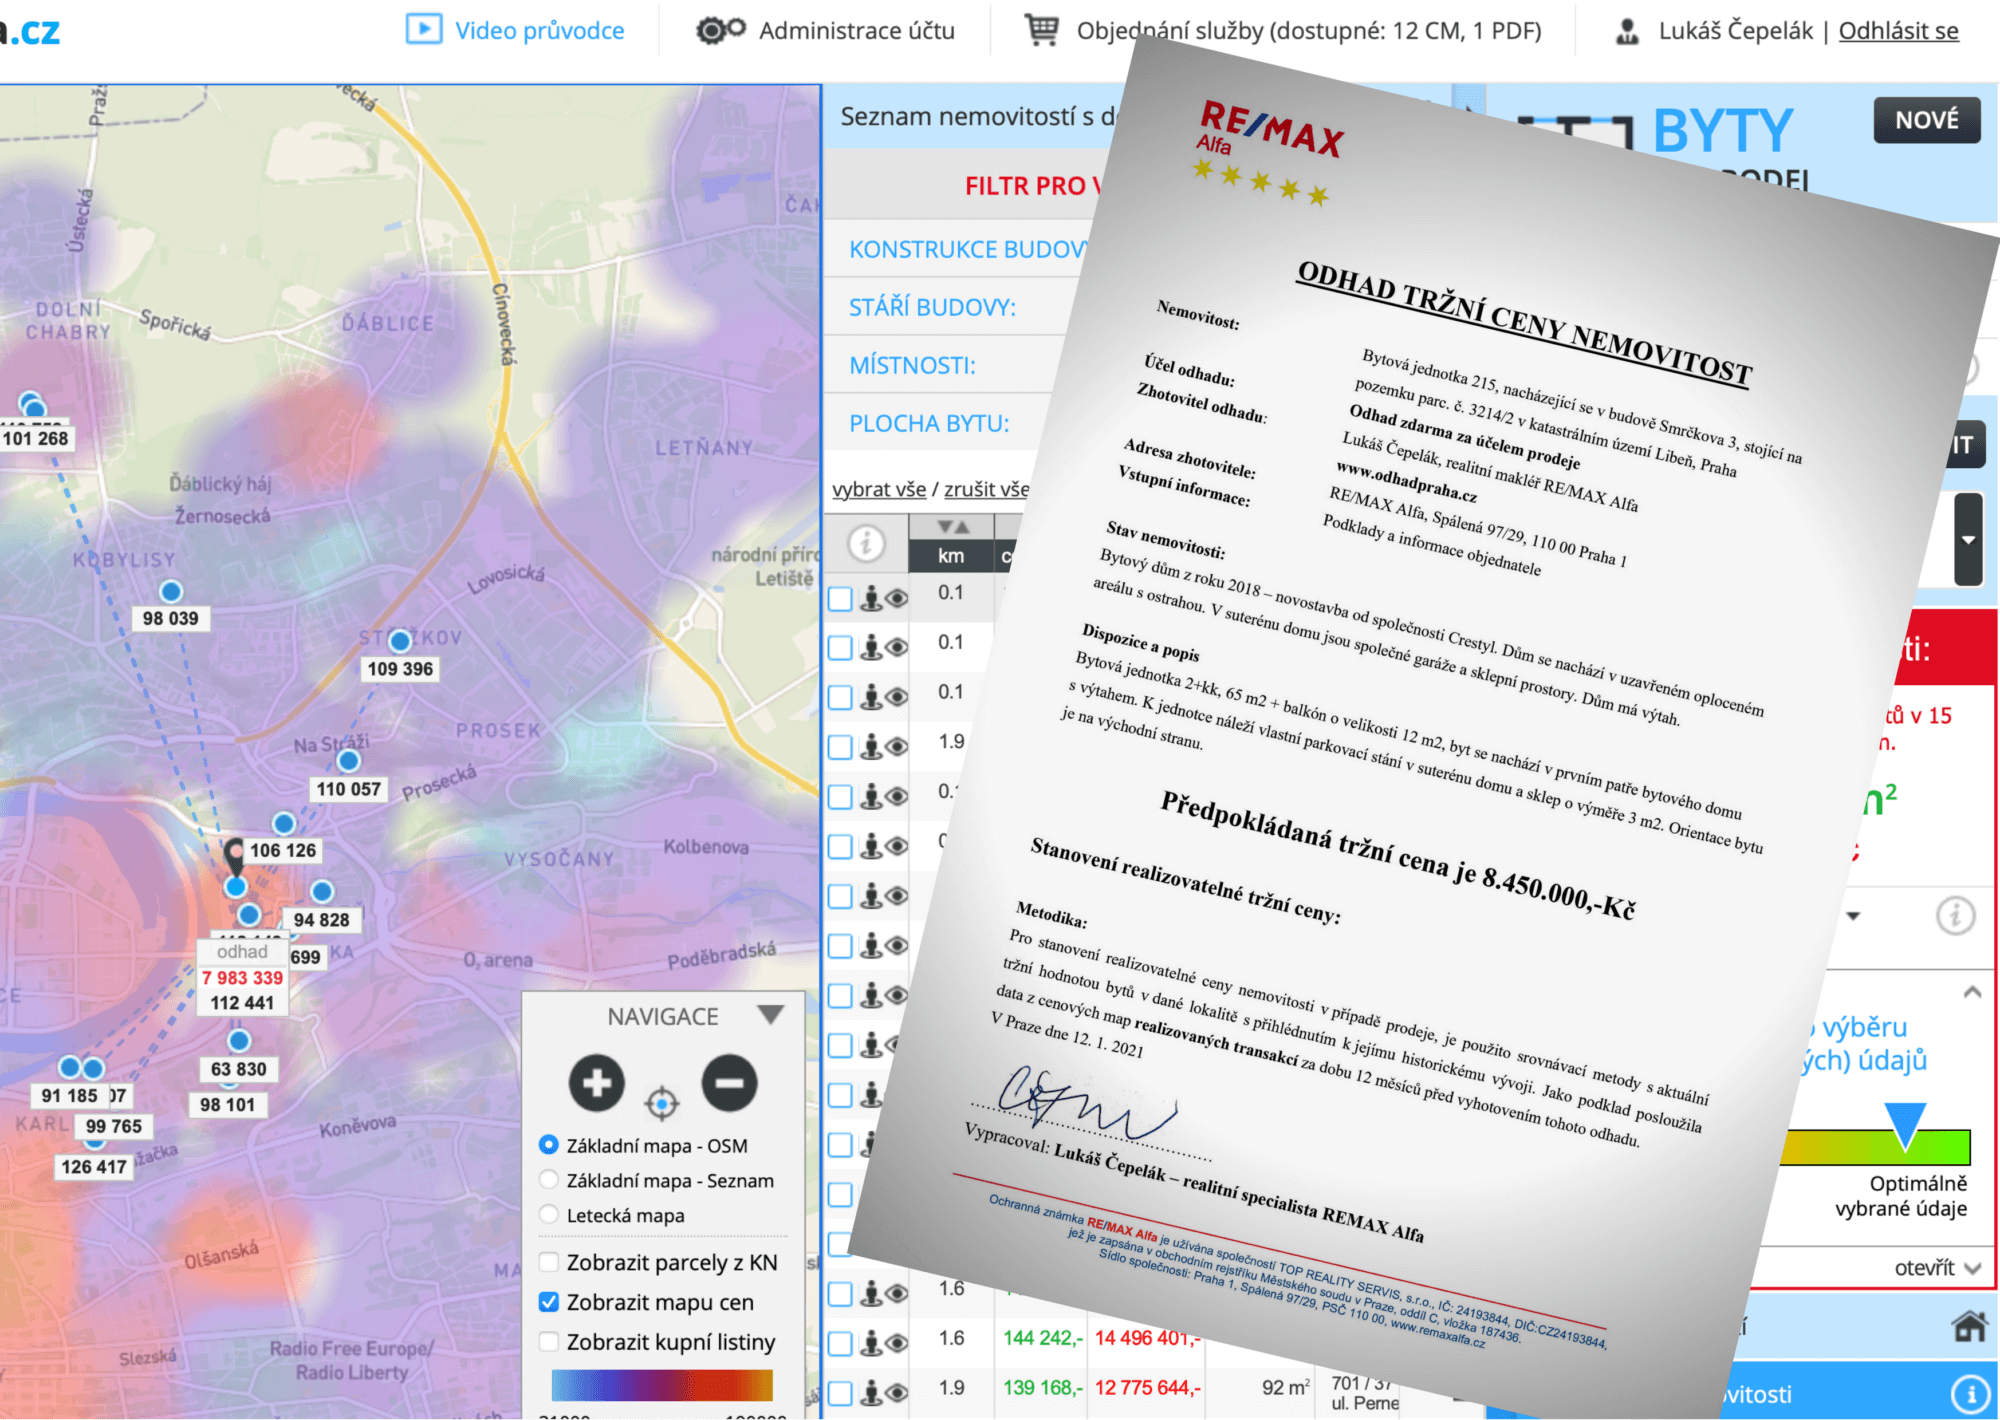This screenshot has height=1420, width=2000.
Task: Click the shopping cart icon for Objednání služby
Action: [1041, 30]
